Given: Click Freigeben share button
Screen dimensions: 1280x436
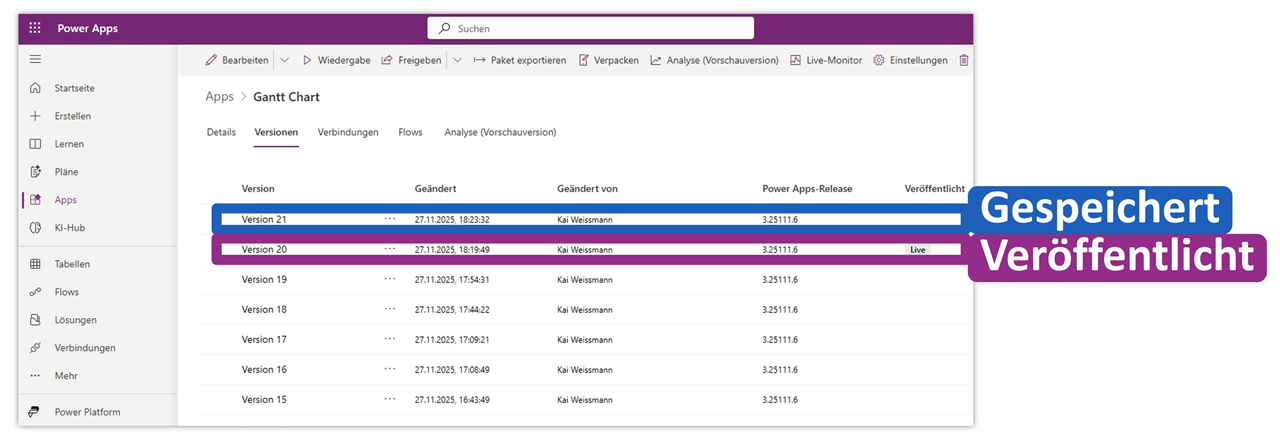Looking at the screenshot, I should tap(411, 60).
